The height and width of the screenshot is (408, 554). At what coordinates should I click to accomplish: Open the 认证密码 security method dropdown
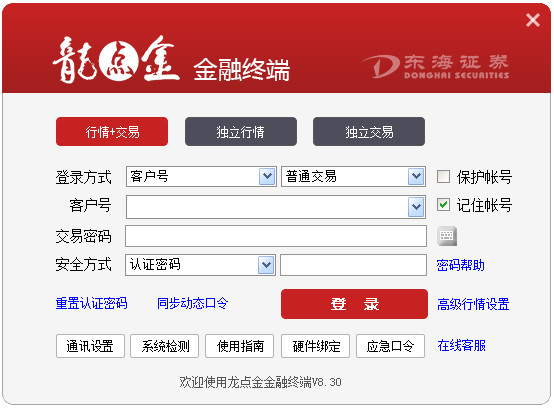tap(266, 265)
